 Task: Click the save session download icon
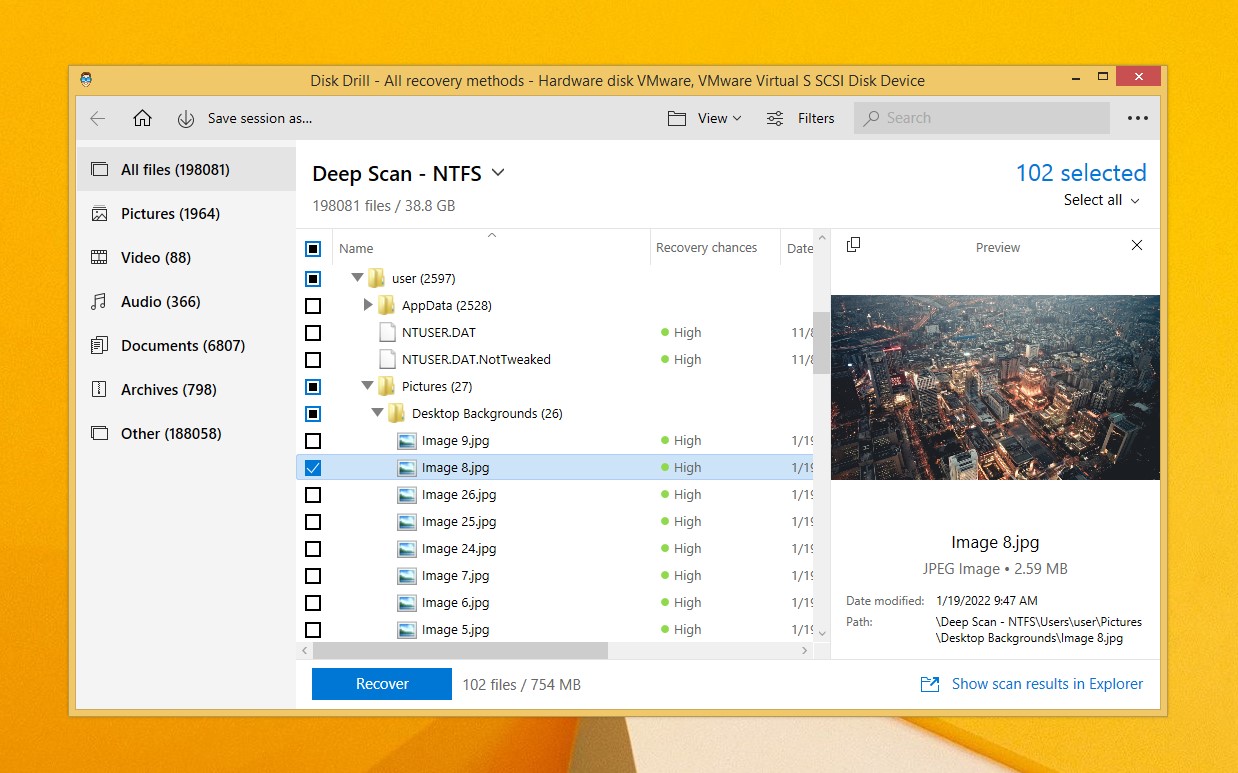(186, 119)
